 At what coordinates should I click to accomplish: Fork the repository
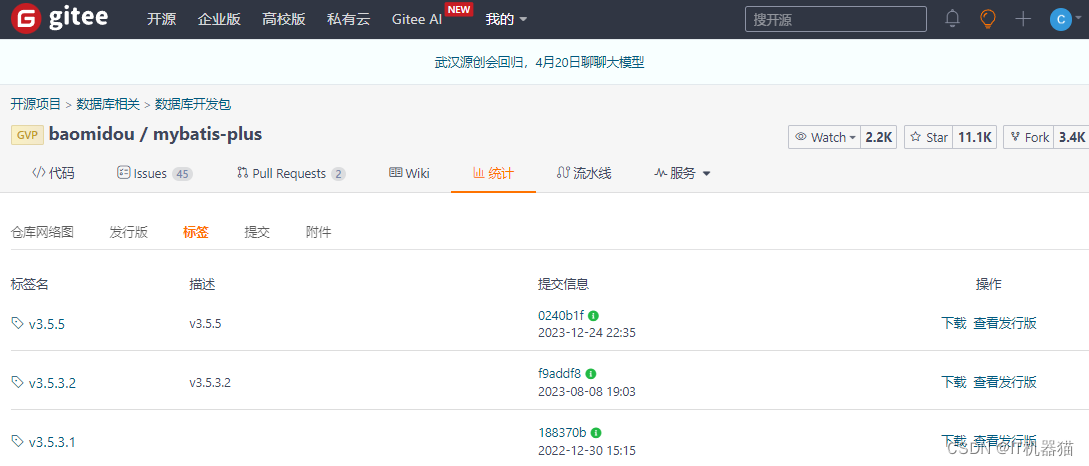click(1029, 138)
